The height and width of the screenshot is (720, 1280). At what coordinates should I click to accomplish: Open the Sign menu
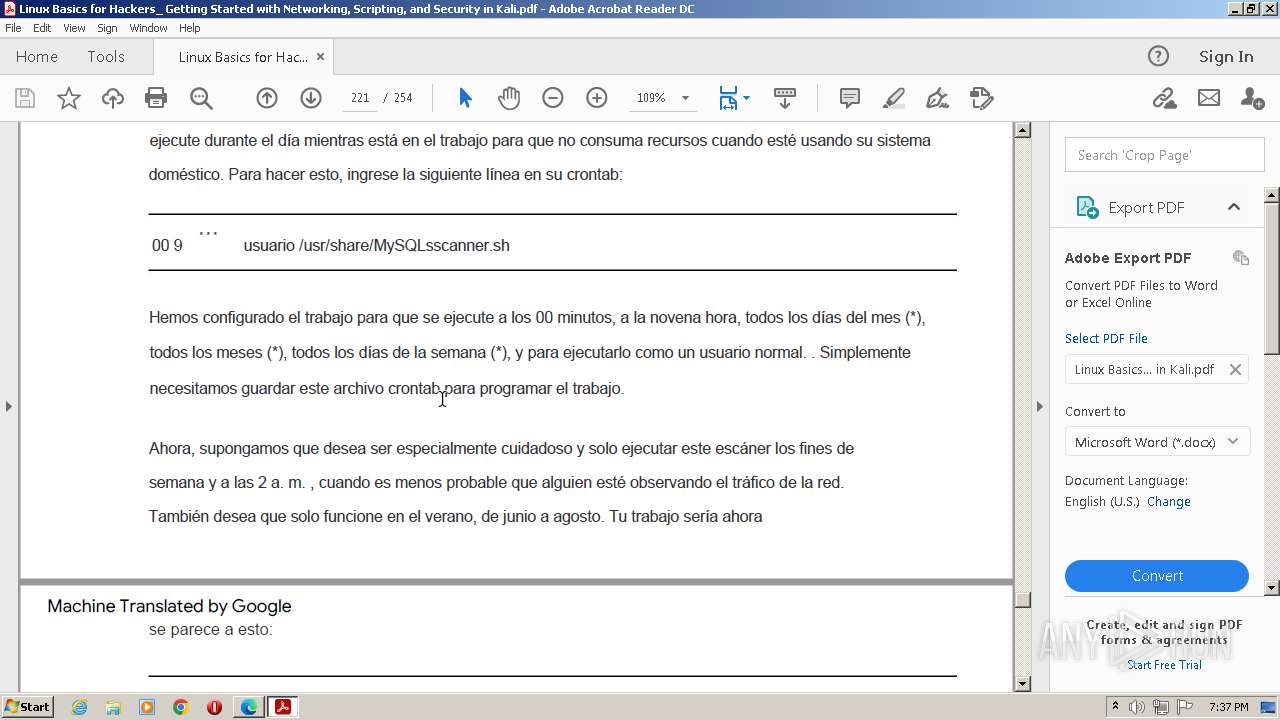pyautogui.click(x=107, y=28)
